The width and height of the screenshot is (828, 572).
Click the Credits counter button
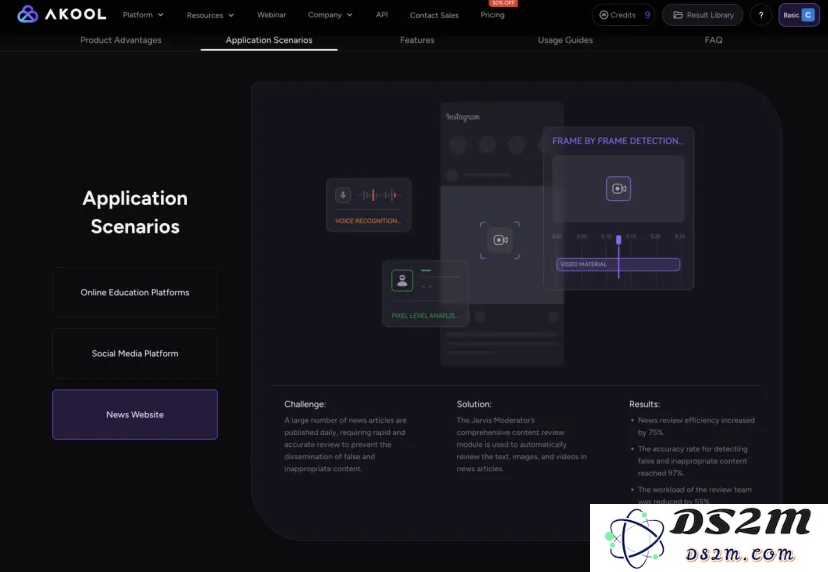[x=624, y=15]
